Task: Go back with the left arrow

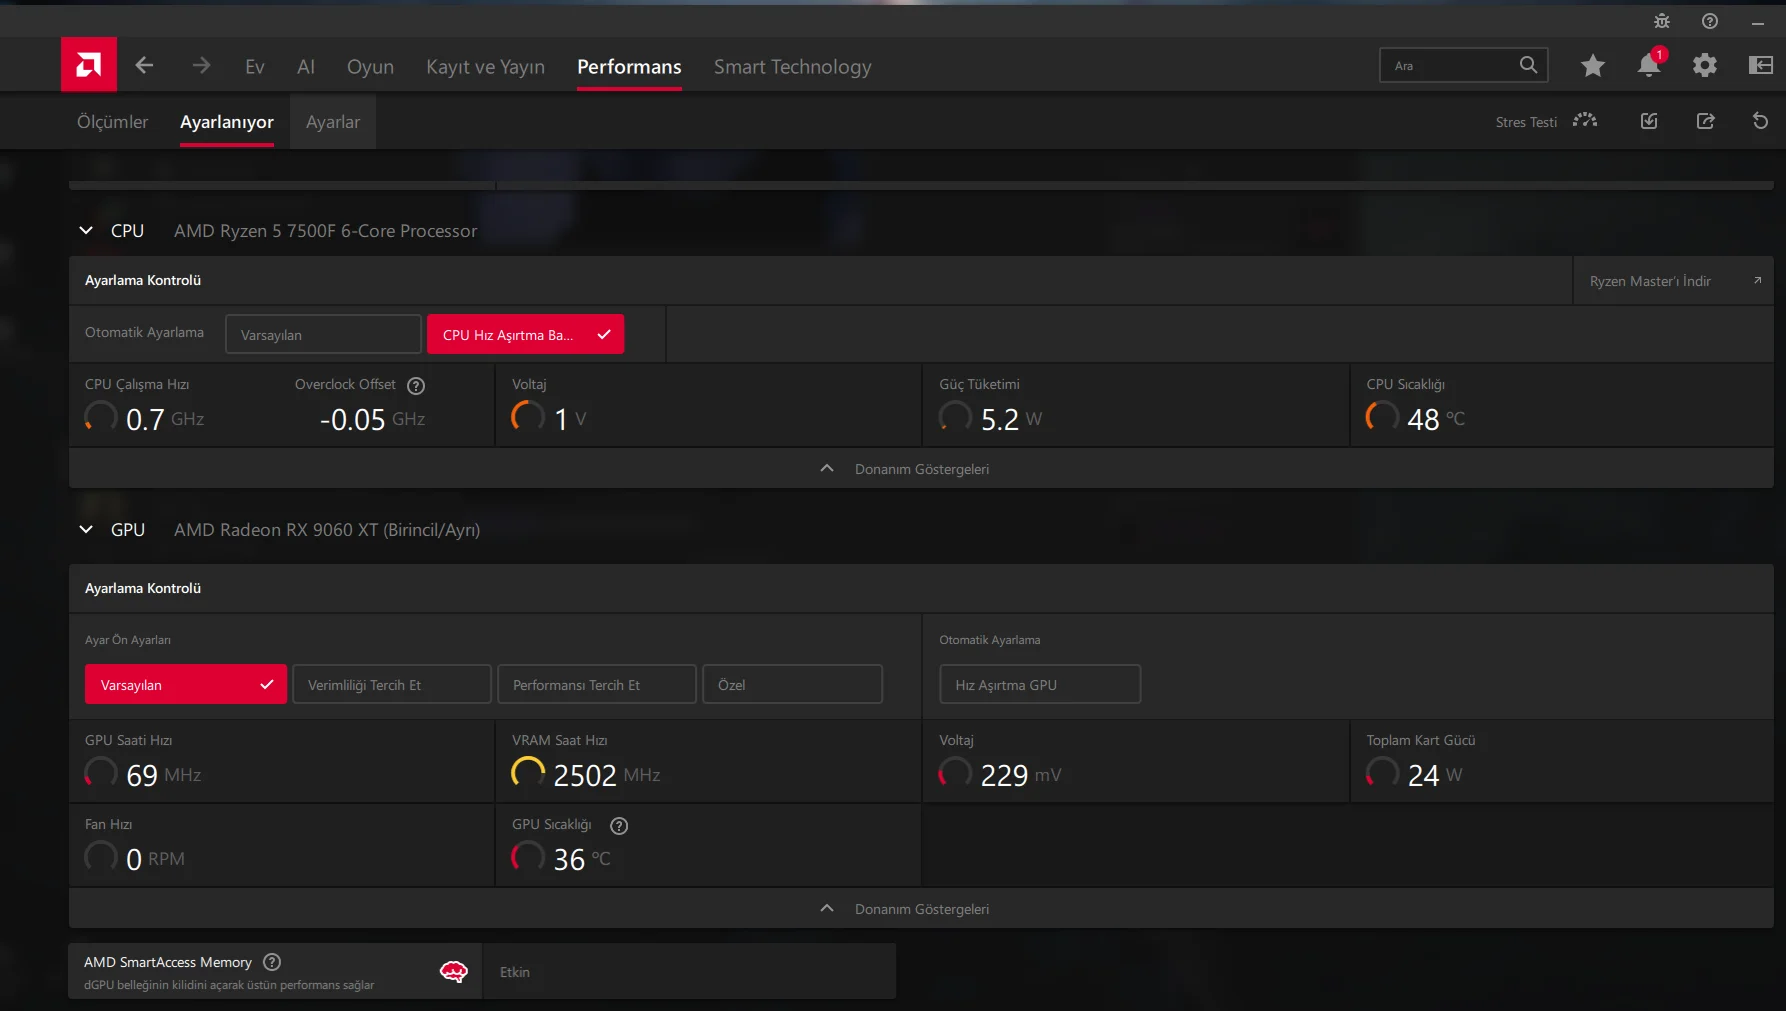Action: (x=144, y=66)
